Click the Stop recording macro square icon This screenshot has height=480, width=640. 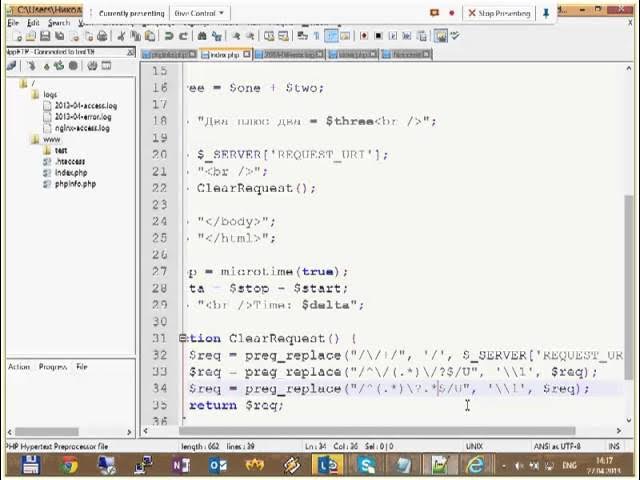378,36
